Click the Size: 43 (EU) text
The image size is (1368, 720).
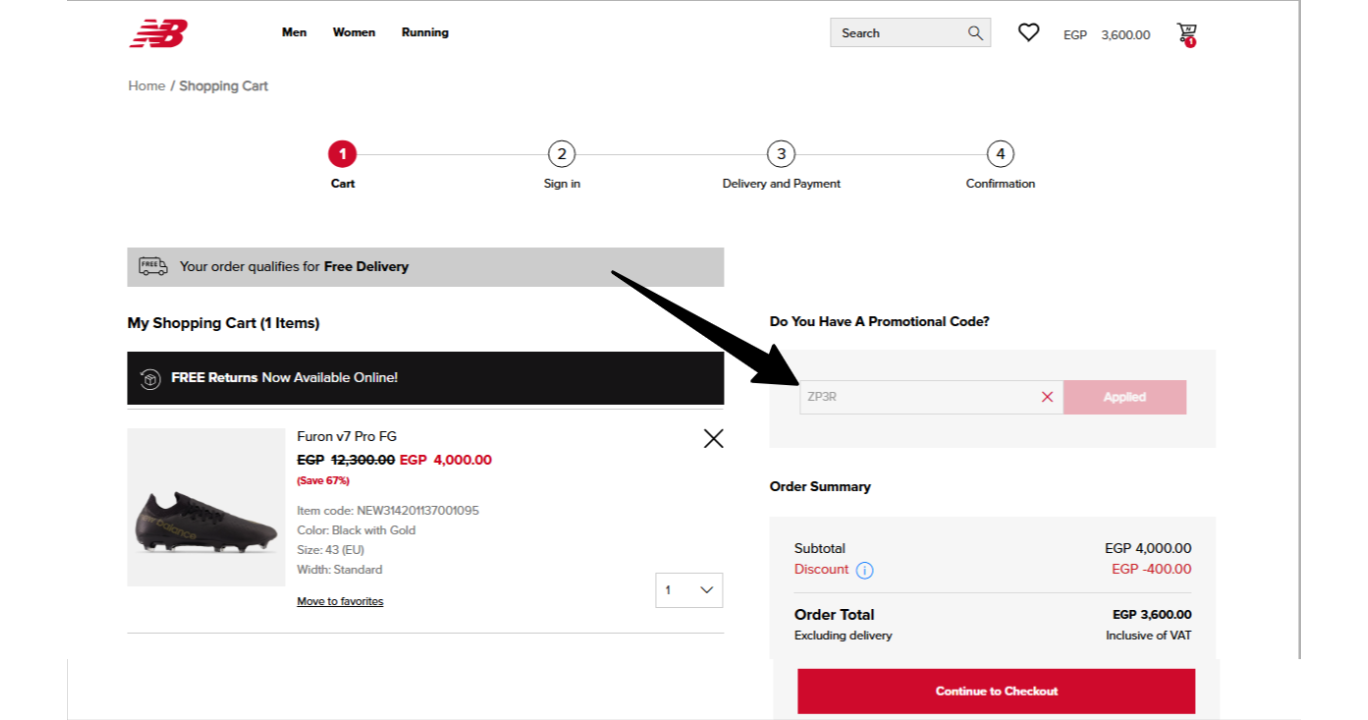point(332,550)
